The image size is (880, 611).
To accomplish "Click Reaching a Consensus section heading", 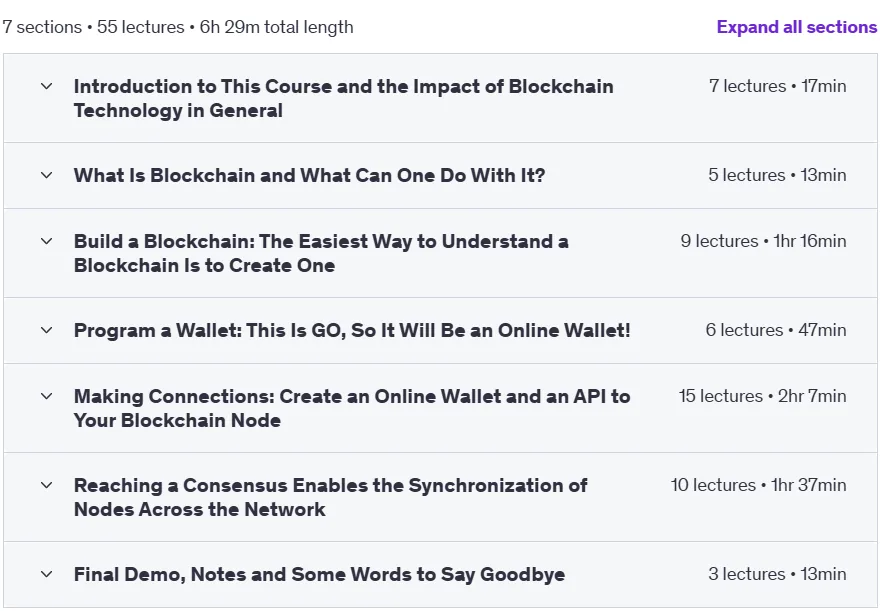I will pos(331,497).
